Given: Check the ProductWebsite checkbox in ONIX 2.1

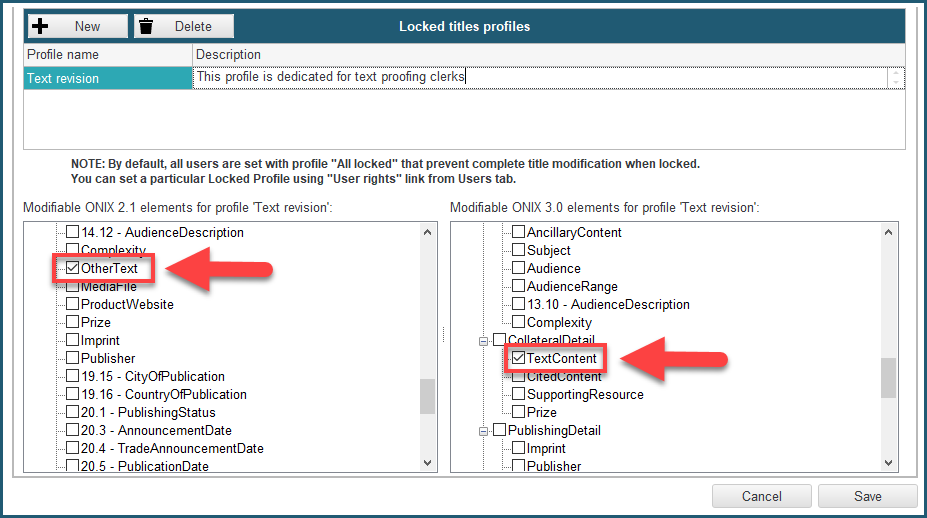Looking at the screenshot, I should [x=72, y=304].
